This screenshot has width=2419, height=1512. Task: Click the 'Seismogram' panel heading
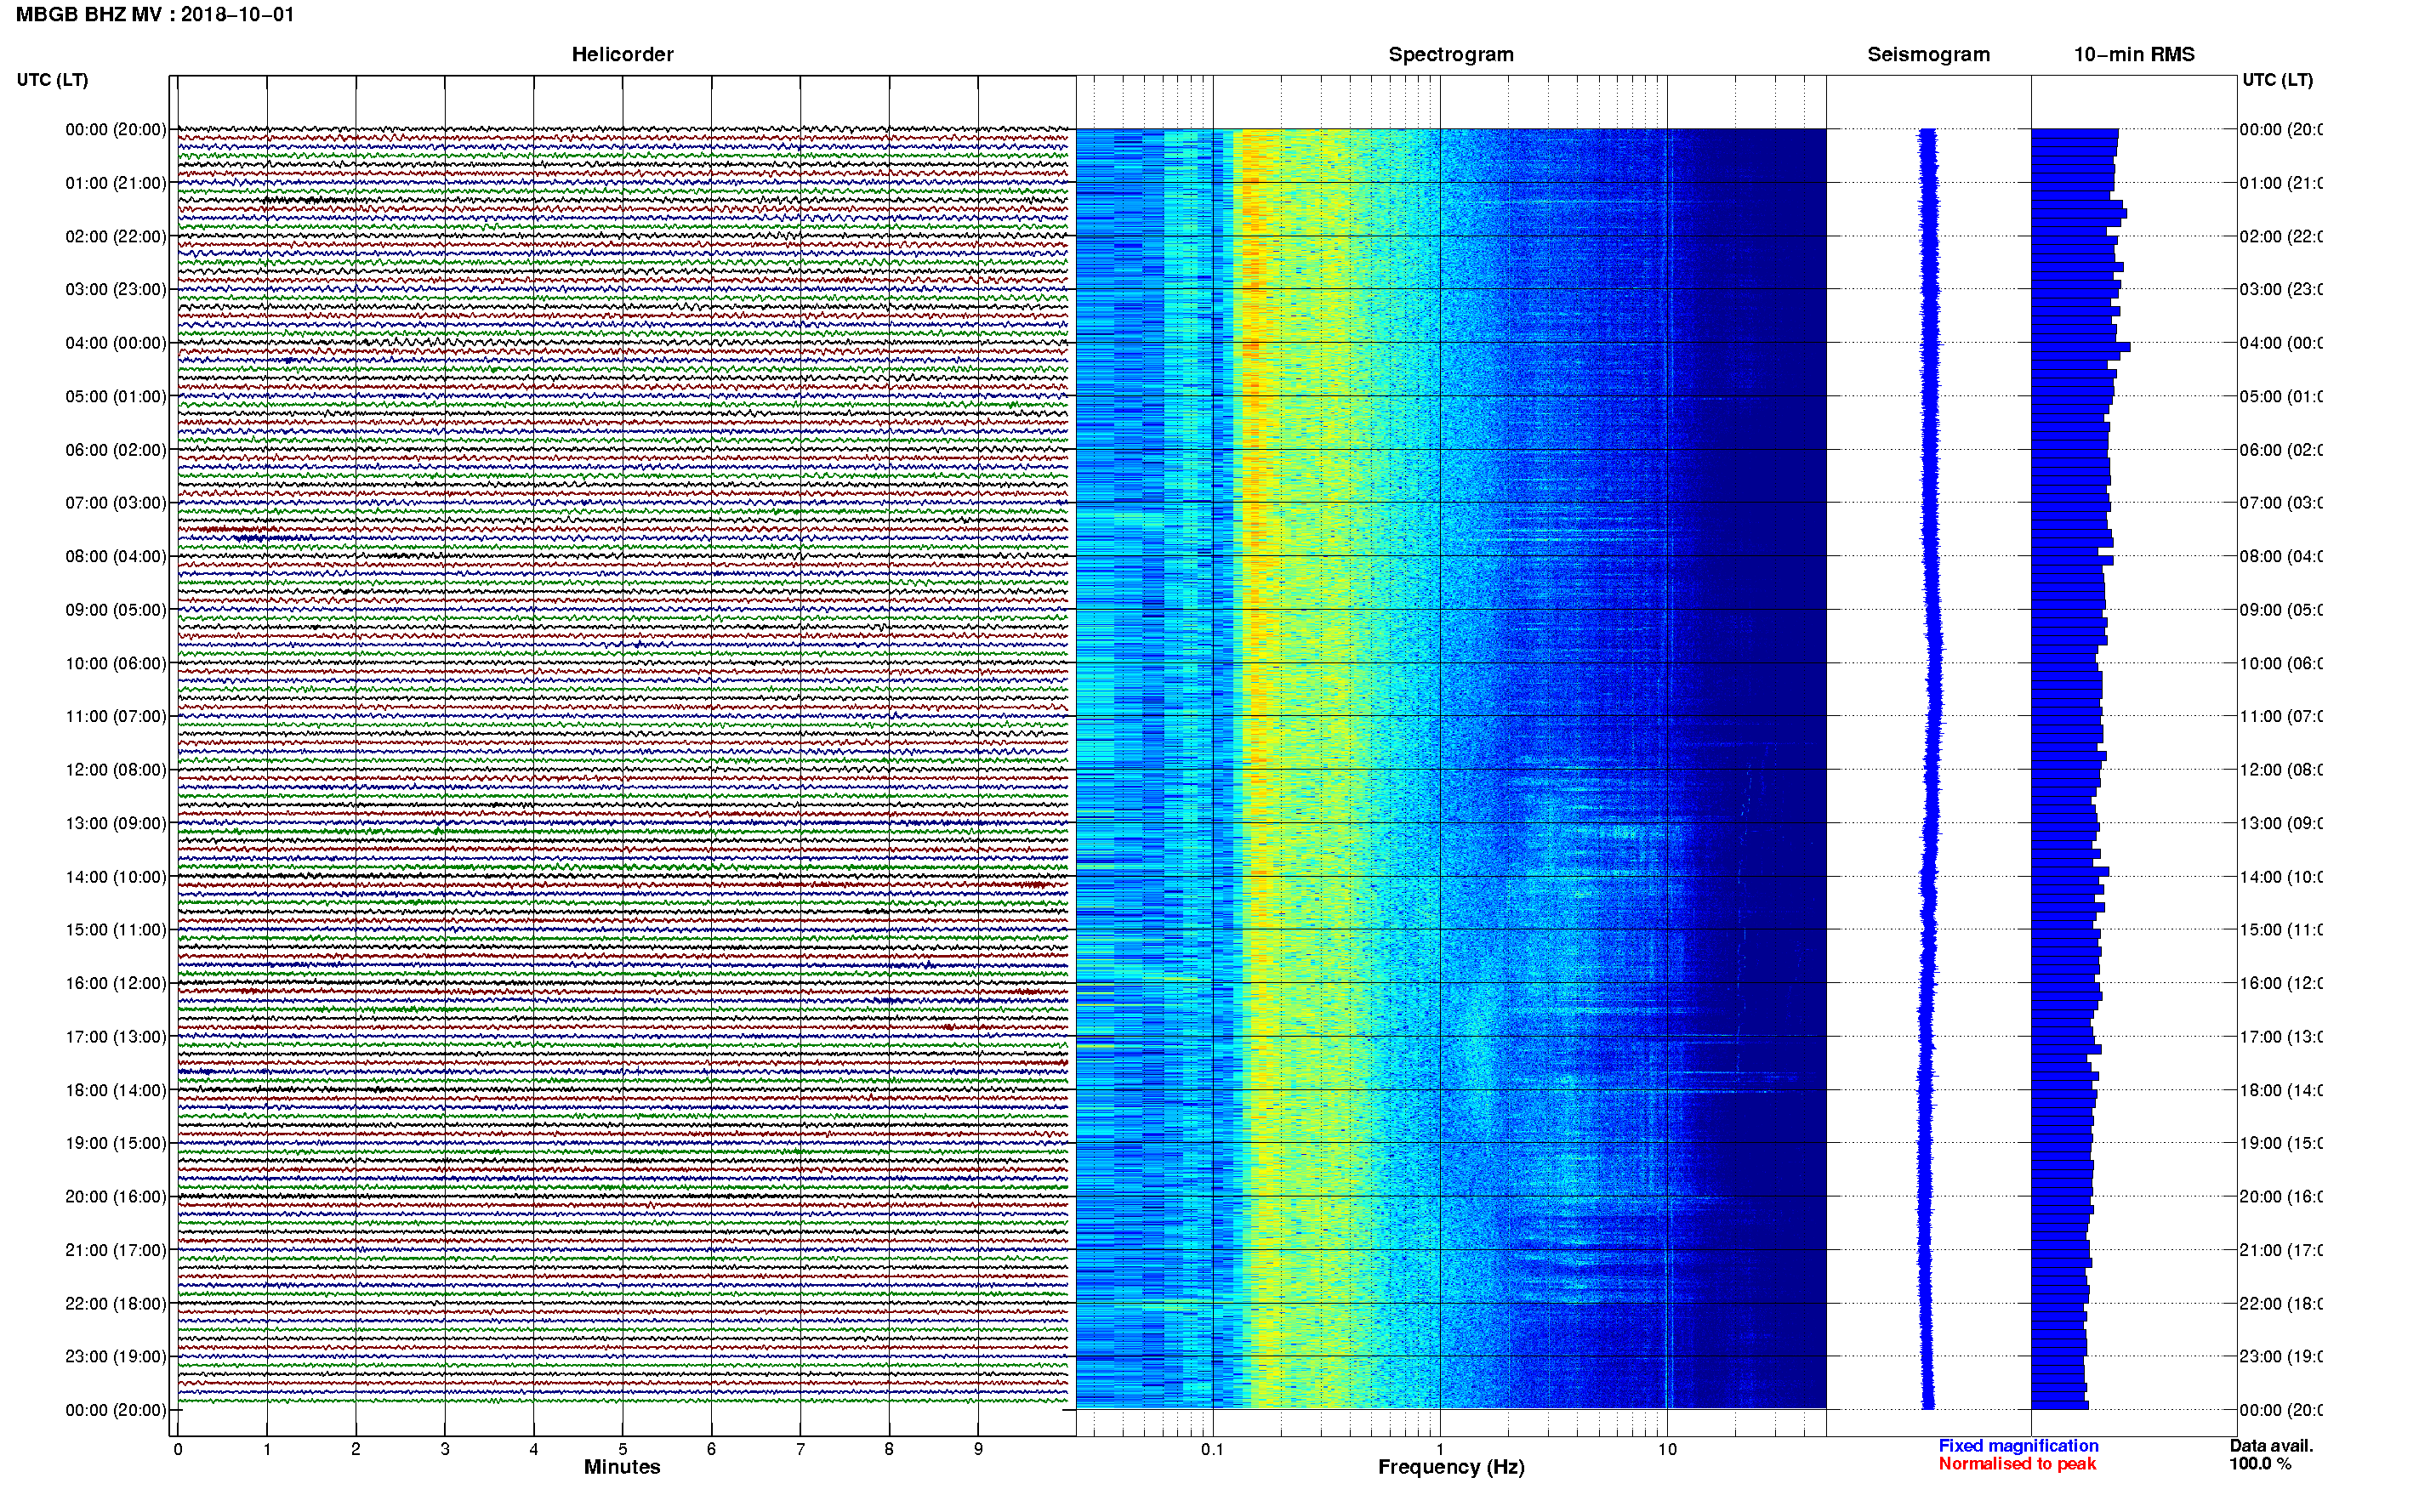point(1928,54)
